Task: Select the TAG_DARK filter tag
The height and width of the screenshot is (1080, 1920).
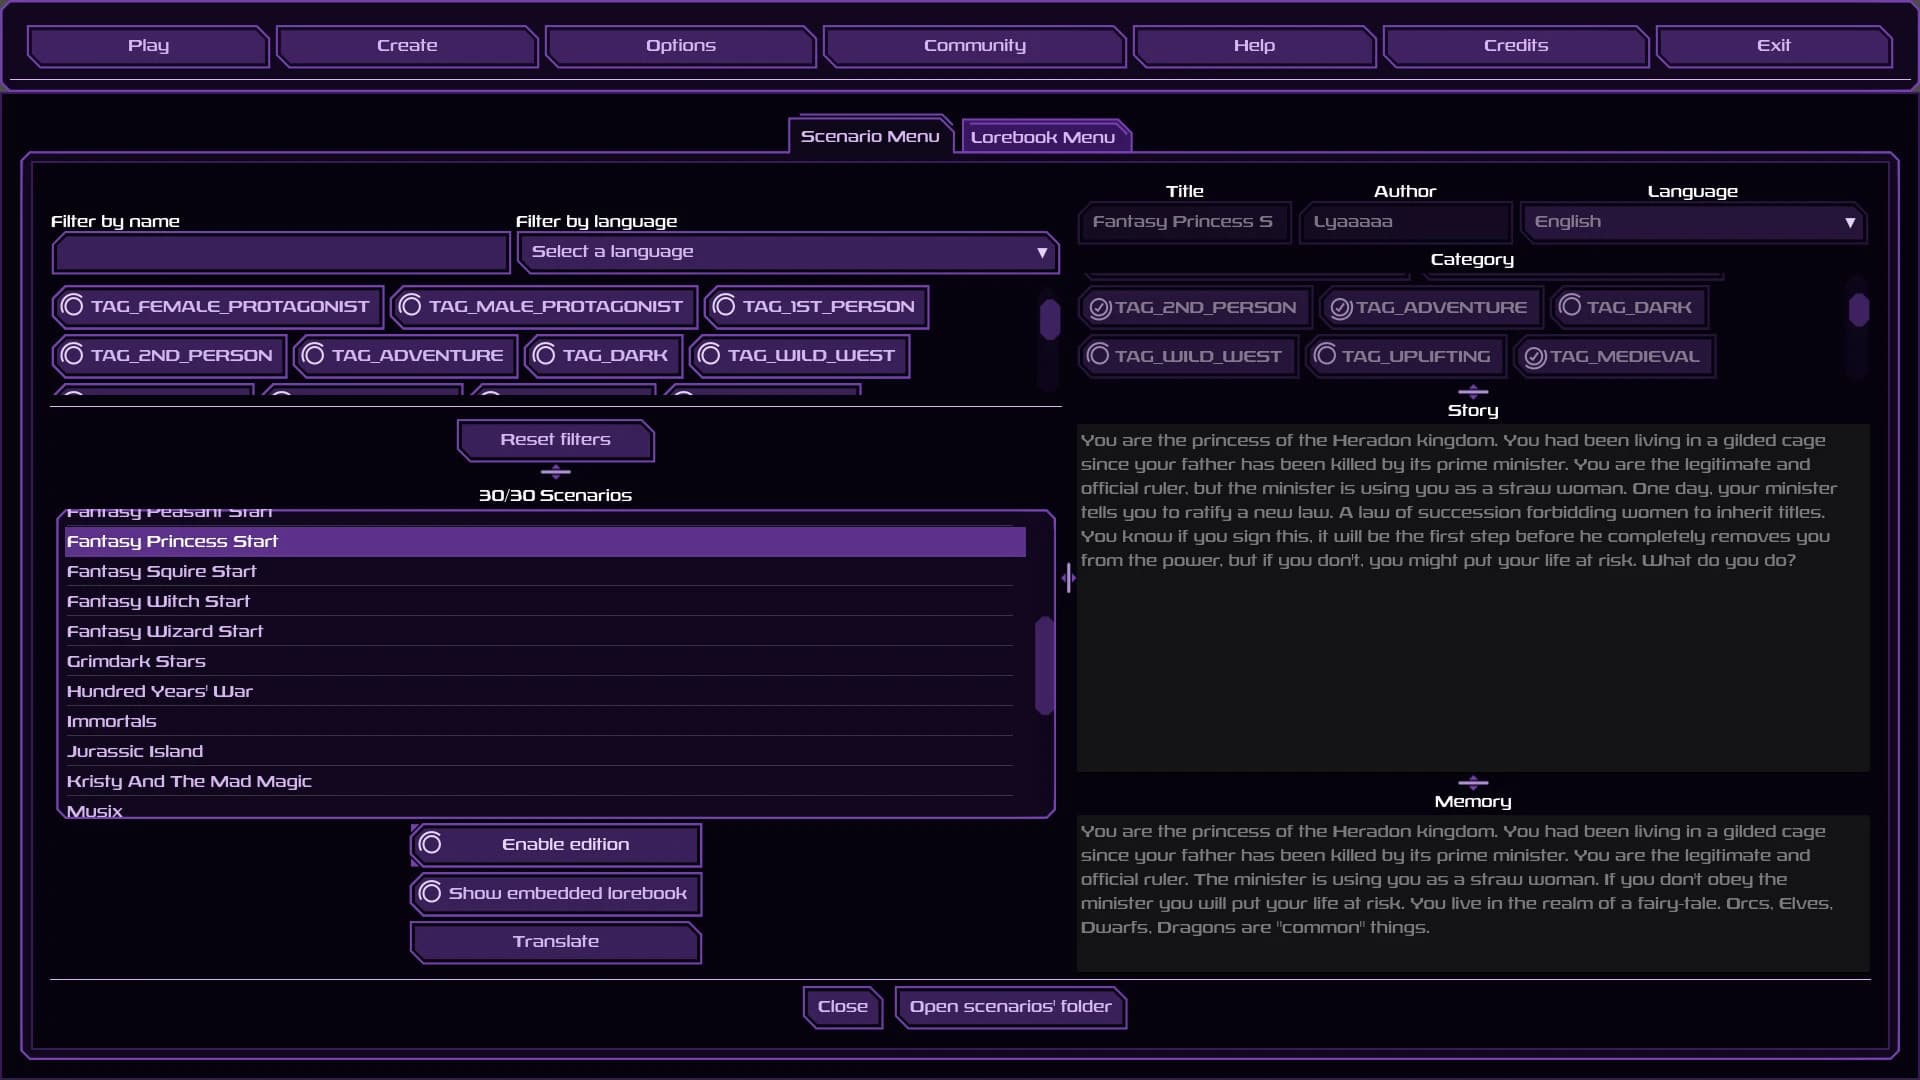Action: tap(601, 355)
